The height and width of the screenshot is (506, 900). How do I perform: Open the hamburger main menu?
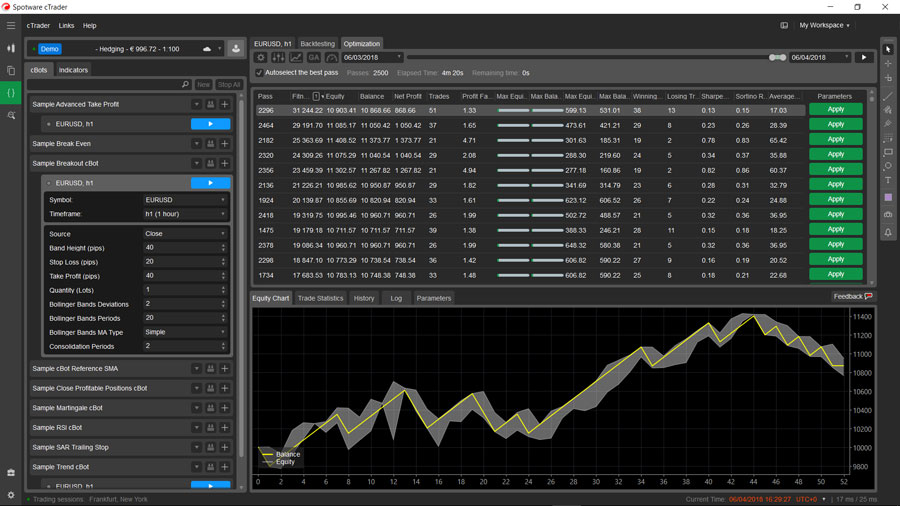[x=11, y=25]
